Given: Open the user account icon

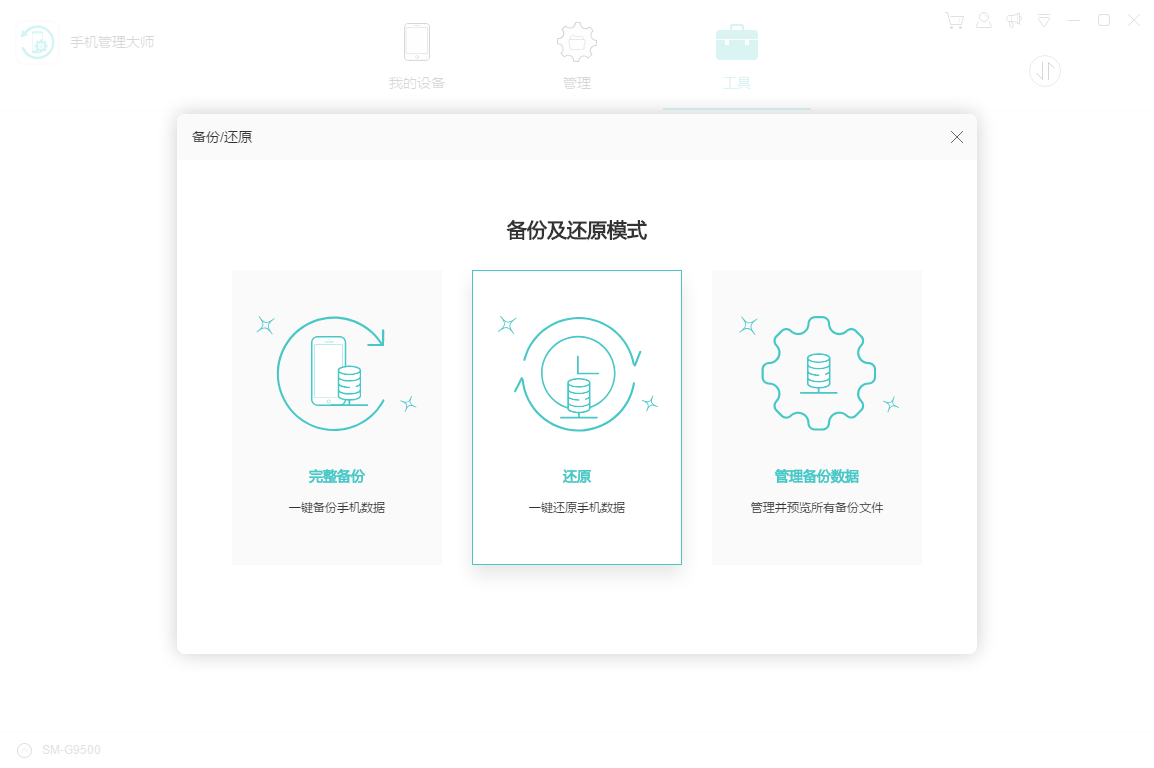Looking at the screenshot, I should point(984,20).
